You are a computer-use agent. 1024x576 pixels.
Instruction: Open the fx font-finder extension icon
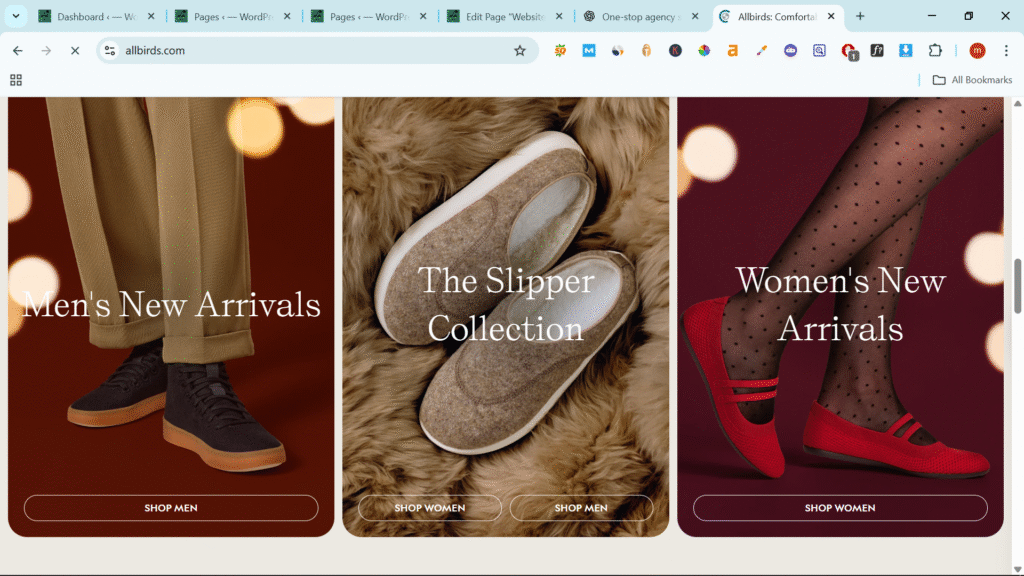point(877,51)
